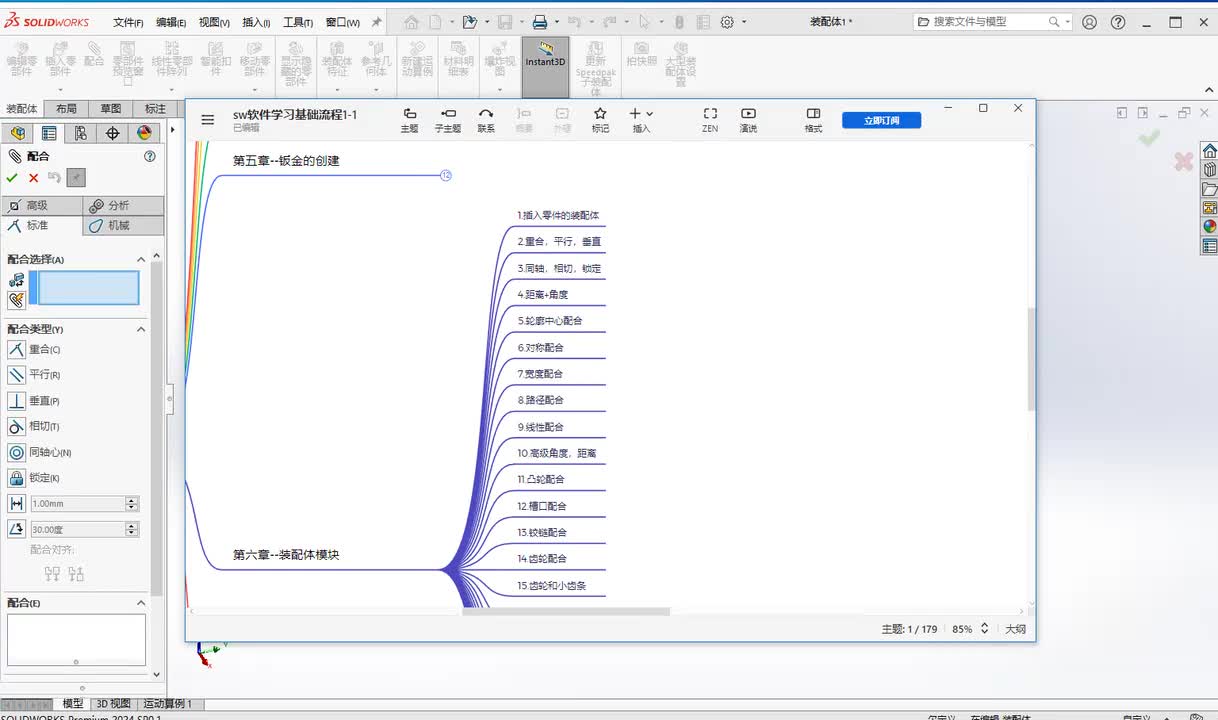Toggle the pushpin keep-visible button
Image resolution: width=1218 pixels, height=720 pixels.
76,178
